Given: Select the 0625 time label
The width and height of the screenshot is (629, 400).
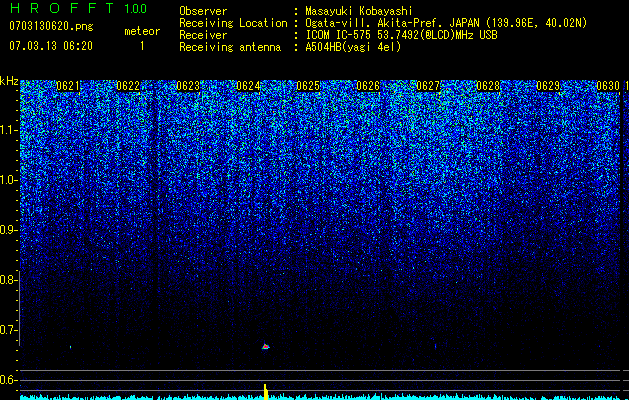Looking at the screenshot, I should [308, 86].
